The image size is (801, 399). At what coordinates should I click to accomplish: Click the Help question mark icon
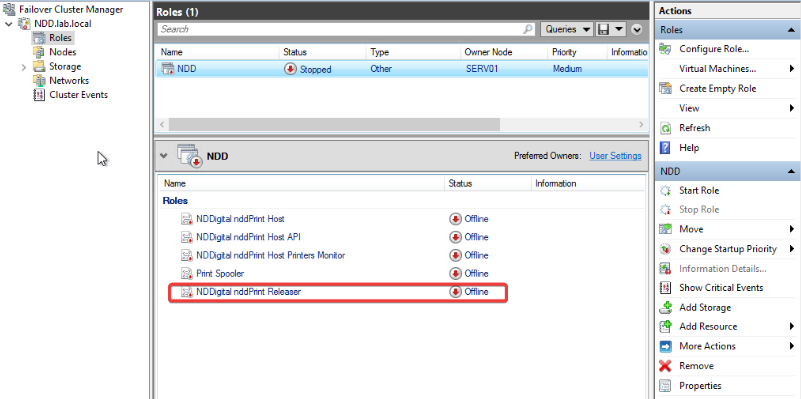[x=665, y=148]
